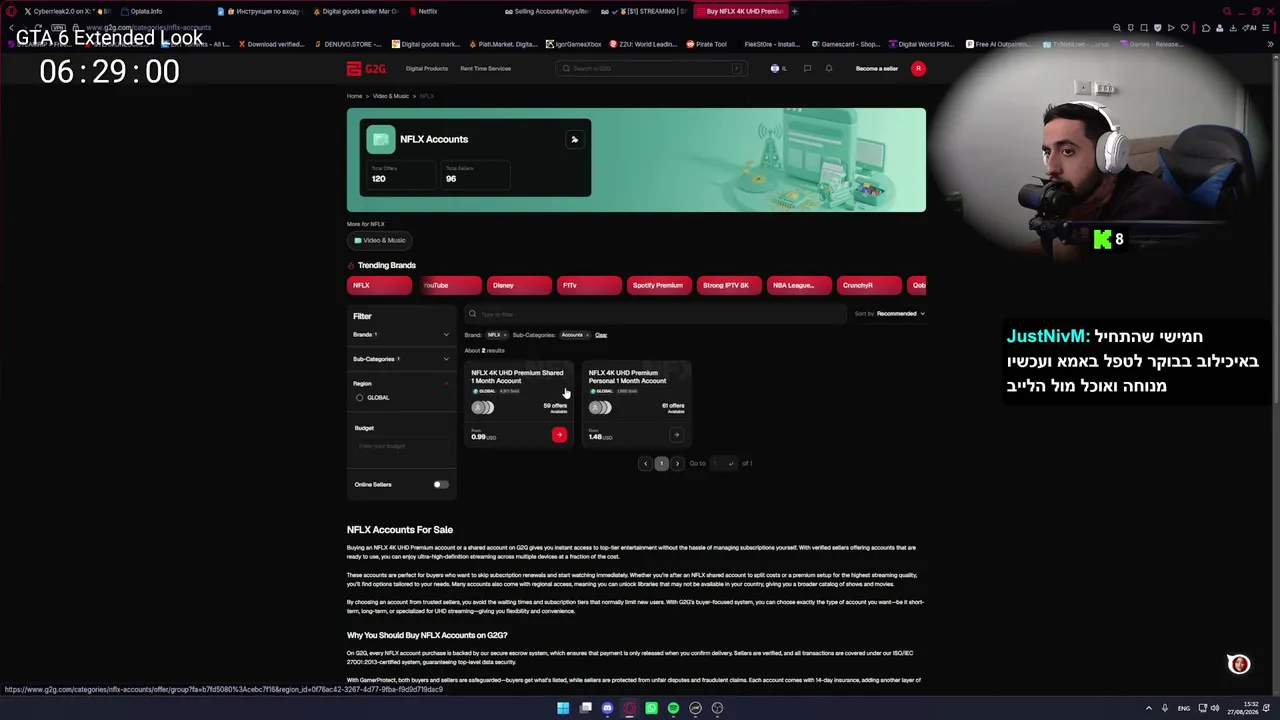
Task: Open the DENUVO.STORE bookmark
Action: coord(349,44)
